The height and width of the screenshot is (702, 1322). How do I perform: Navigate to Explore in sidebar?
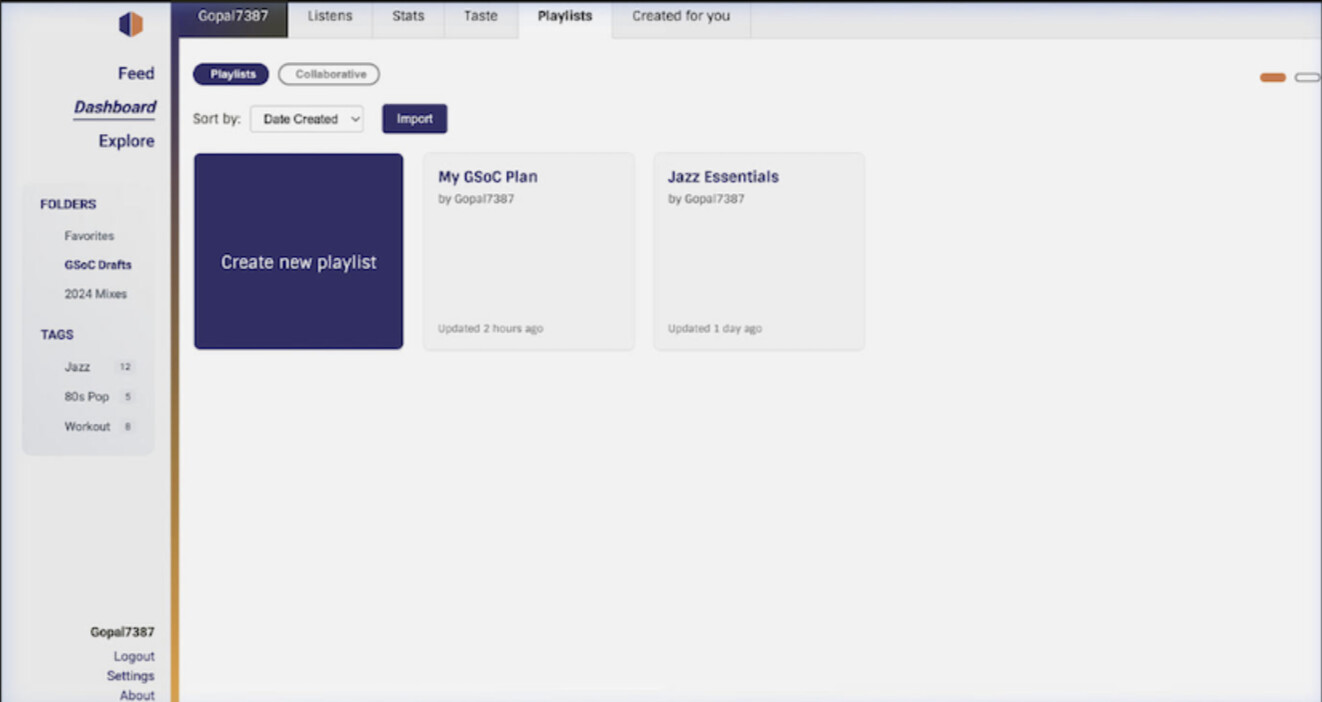(x=126, y=141)
